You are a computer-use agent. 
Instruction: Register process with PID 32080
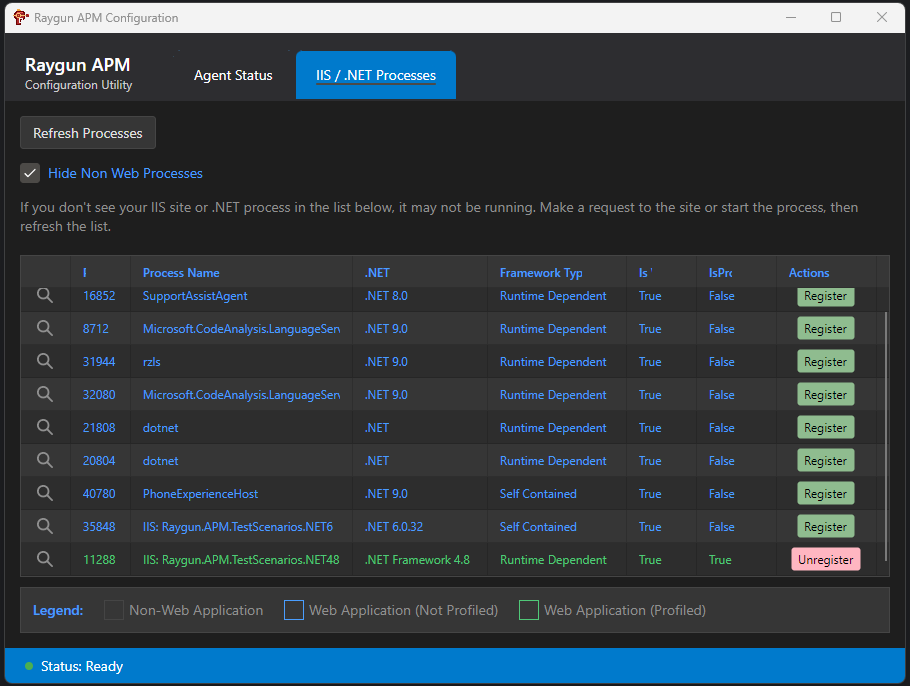point(825,395)
